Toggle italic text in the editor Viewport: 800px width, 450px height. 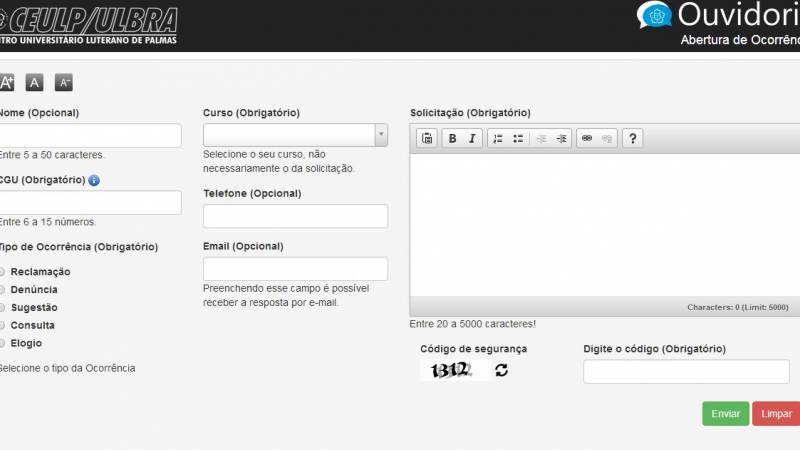(x=472, y=139)
